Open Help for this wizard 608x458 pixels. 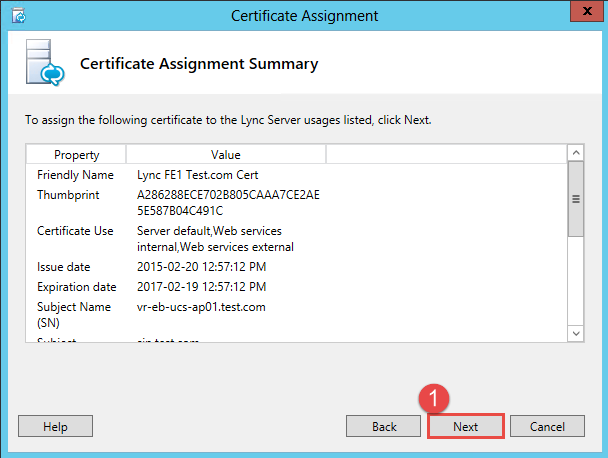(x=55, y=426)
